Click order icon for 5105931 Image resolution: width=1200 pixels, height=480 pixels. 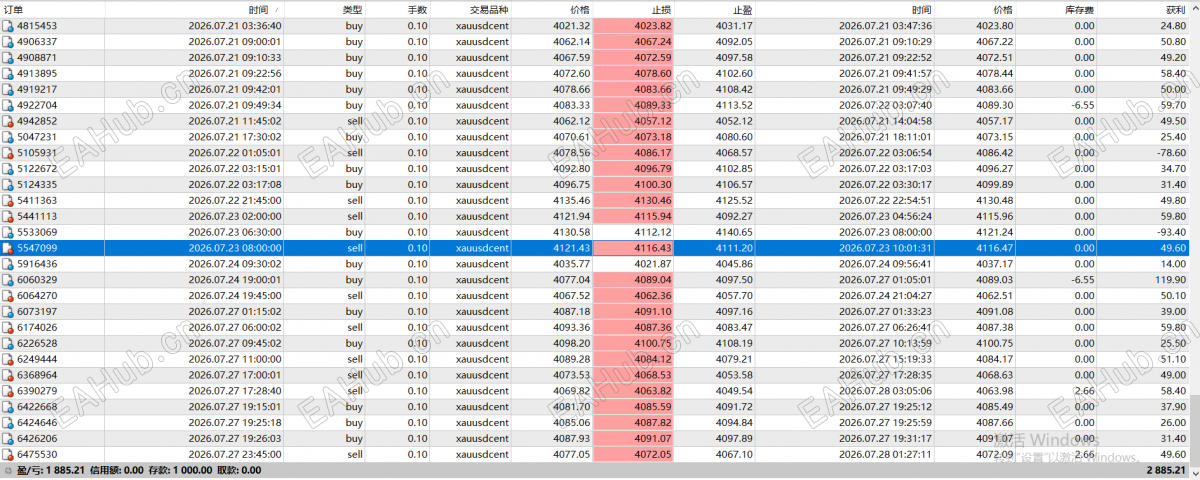click(9, 152)
